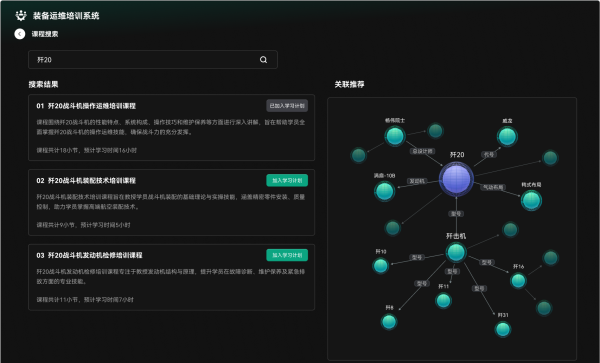The width and height of the screenshot is (600, 363).
Task: Click the 型号 label on the 歼16 link
Action: point(487,262)
